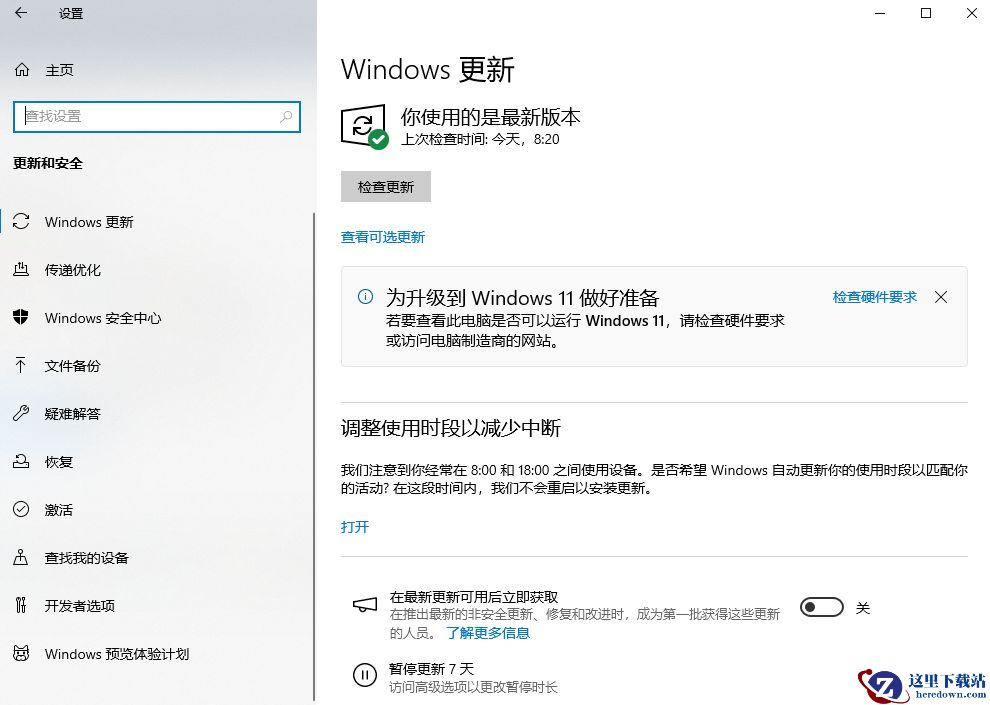Toggle 在最新更新可用后立即获取 switch on
Screen dimensions: 990x705
tap(821, 607)
